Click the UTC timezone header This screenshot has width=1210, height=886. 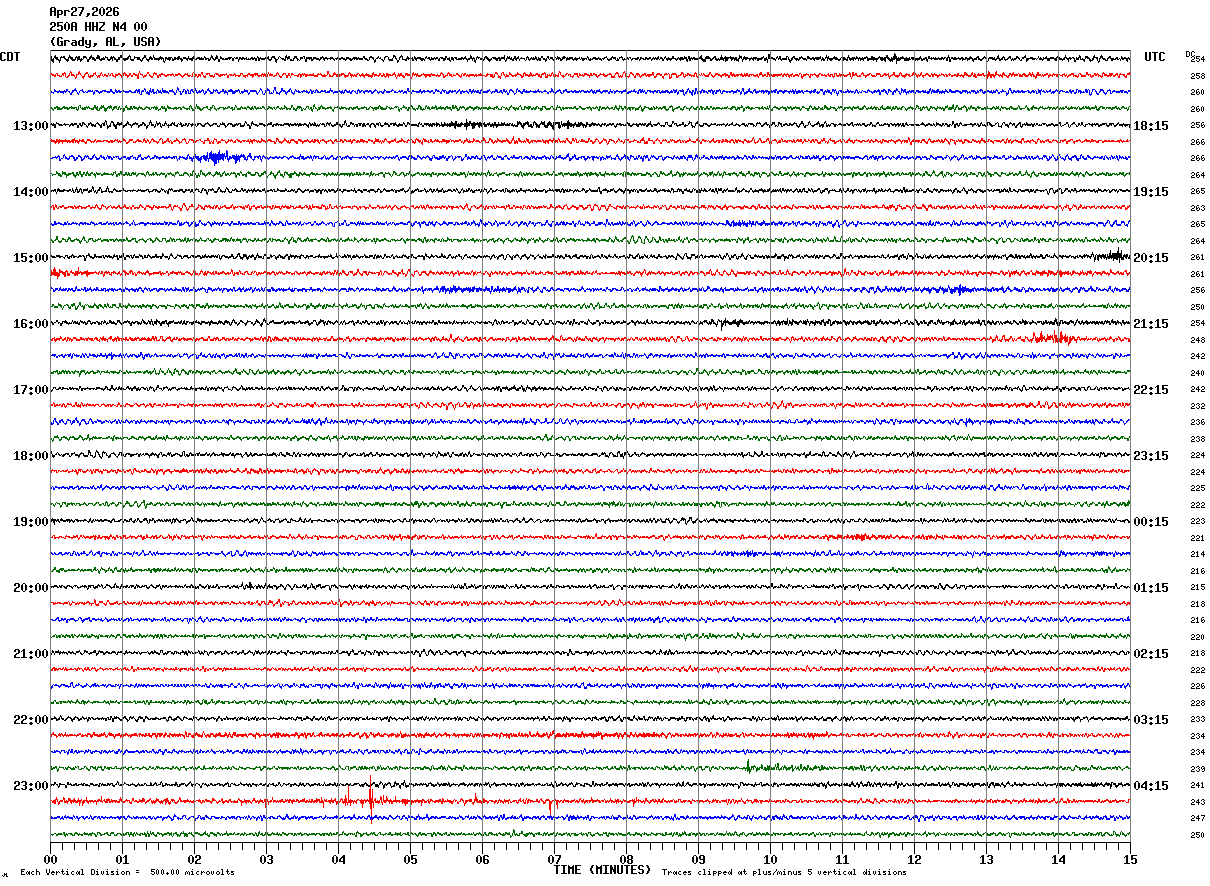click(x=1155, y=57)
